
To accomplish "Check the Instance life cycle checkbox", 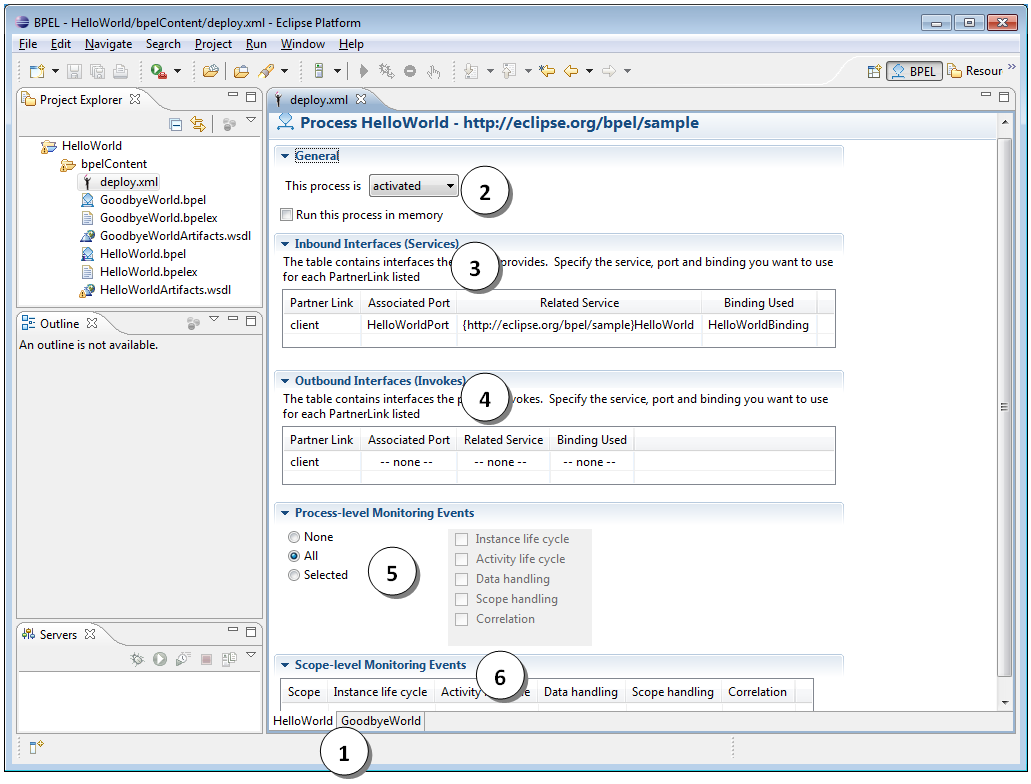I will [x=462, y=539].
